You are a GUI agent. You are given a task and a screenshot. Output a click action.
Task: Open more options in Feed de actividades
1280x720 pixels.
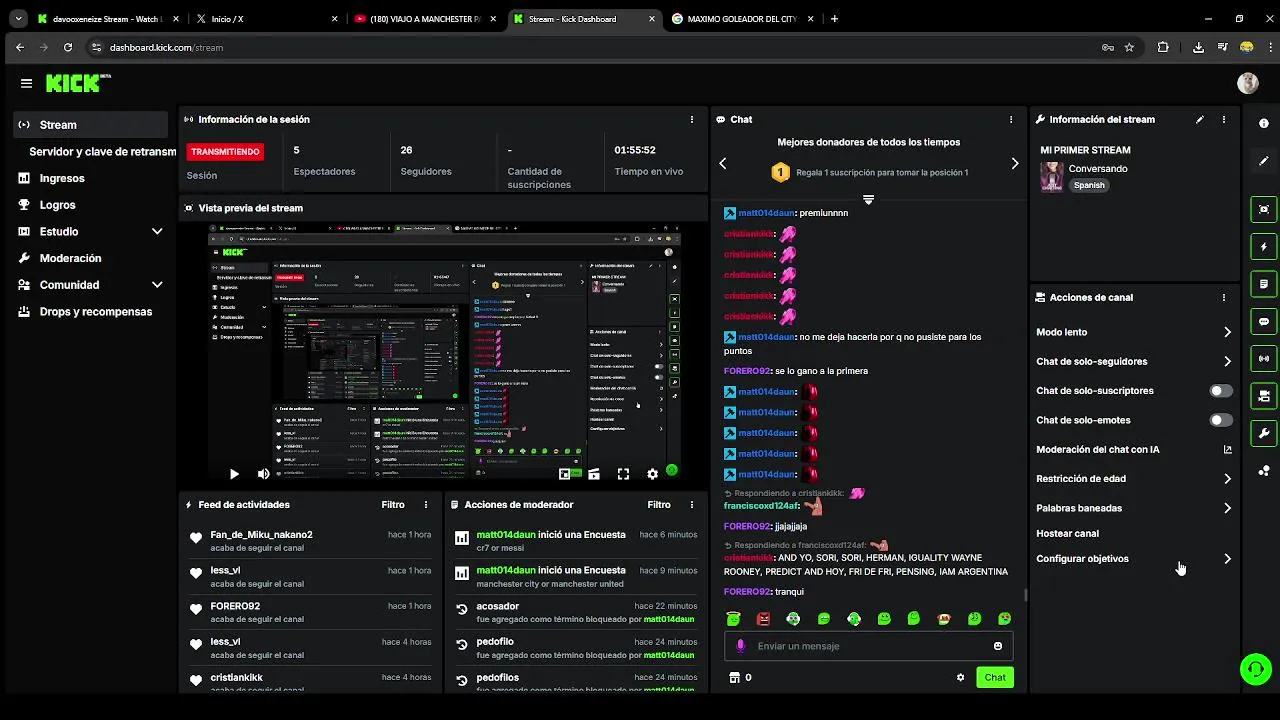coord(425,505)
